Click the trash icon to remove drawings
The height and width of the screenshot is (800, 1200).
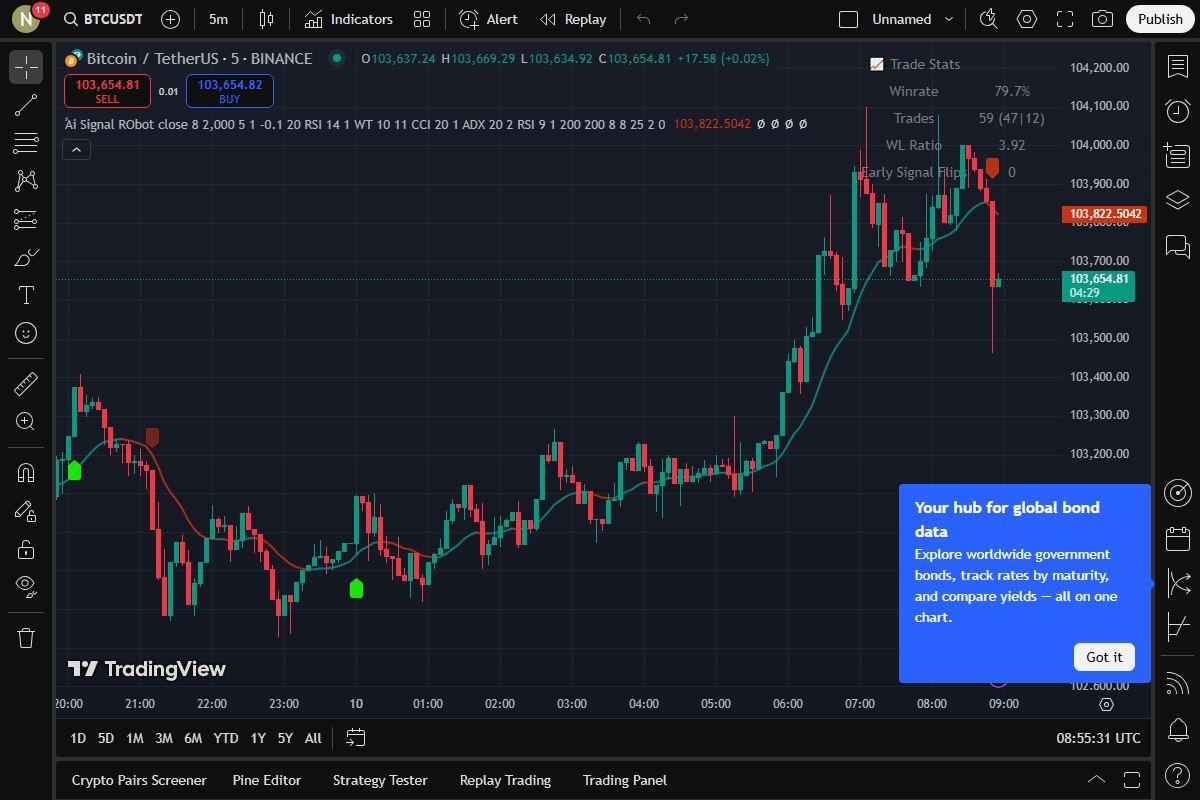[26, 637]
